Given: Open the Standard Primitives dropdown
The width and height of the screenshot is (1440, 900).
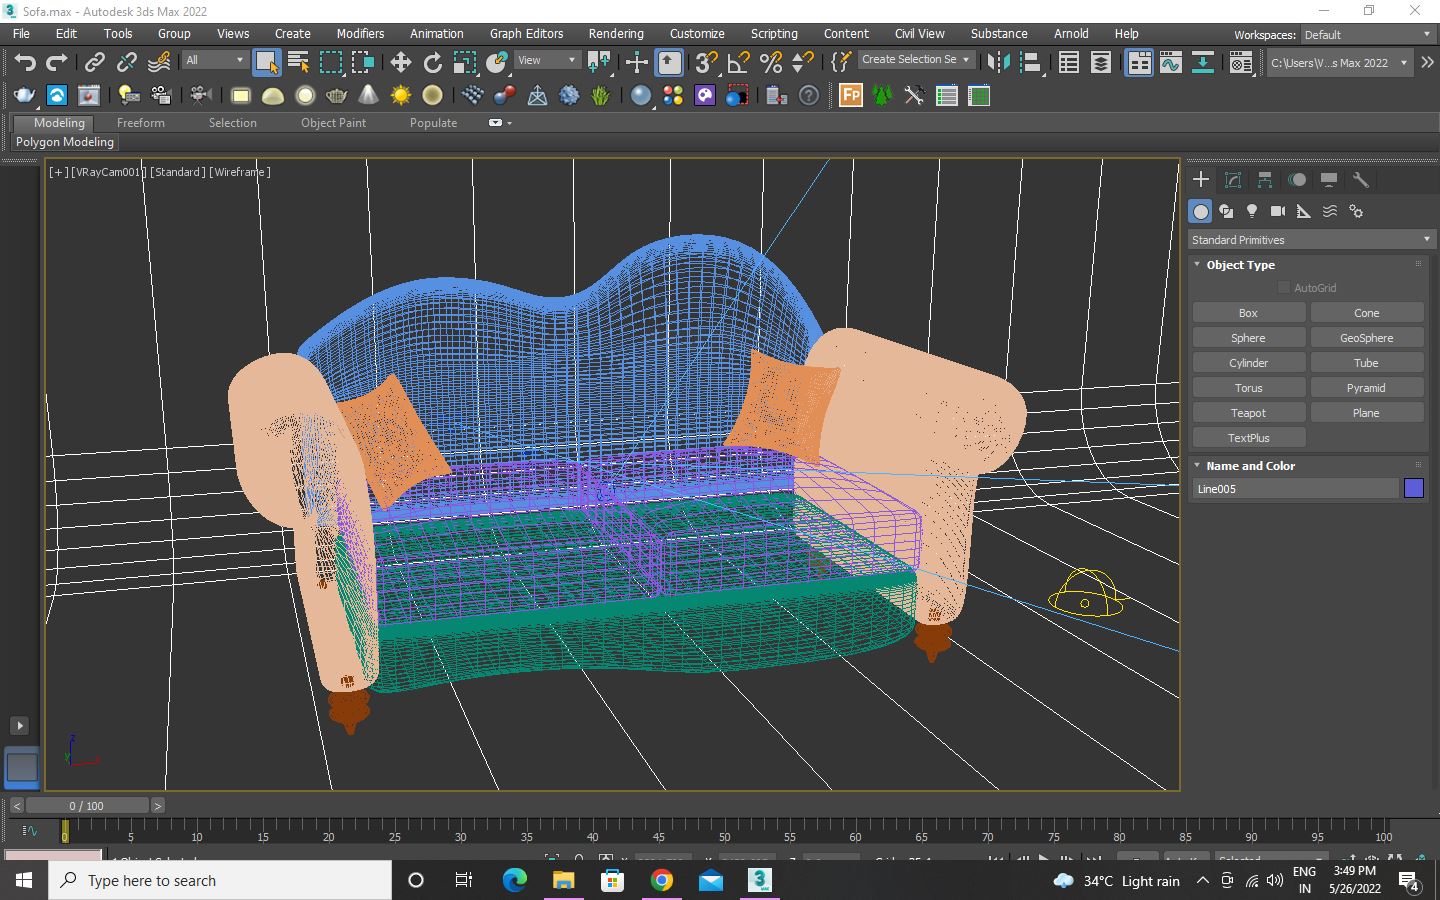Looking at the screenshot, I should coord(1310,240).
